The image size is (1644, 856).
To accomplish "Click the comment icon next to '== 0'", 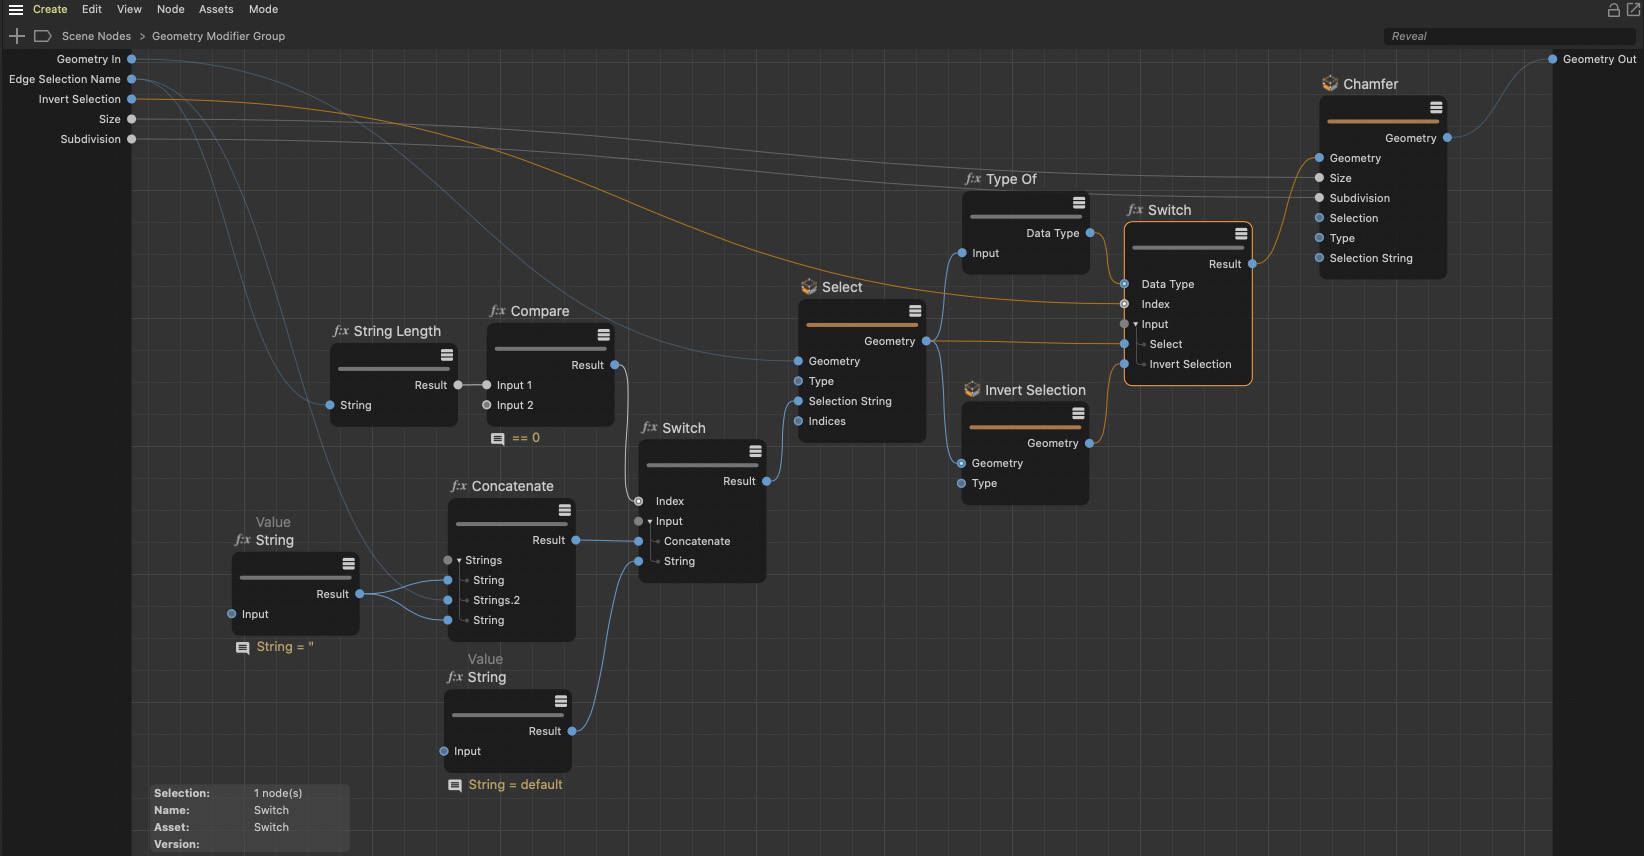I will (497, 439).
